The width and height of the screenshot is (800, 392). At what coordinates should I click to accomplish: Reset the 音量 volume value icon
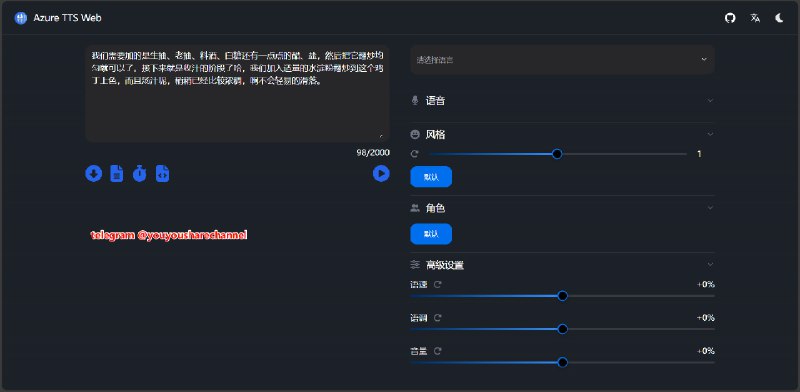click(x=438, y=351)
